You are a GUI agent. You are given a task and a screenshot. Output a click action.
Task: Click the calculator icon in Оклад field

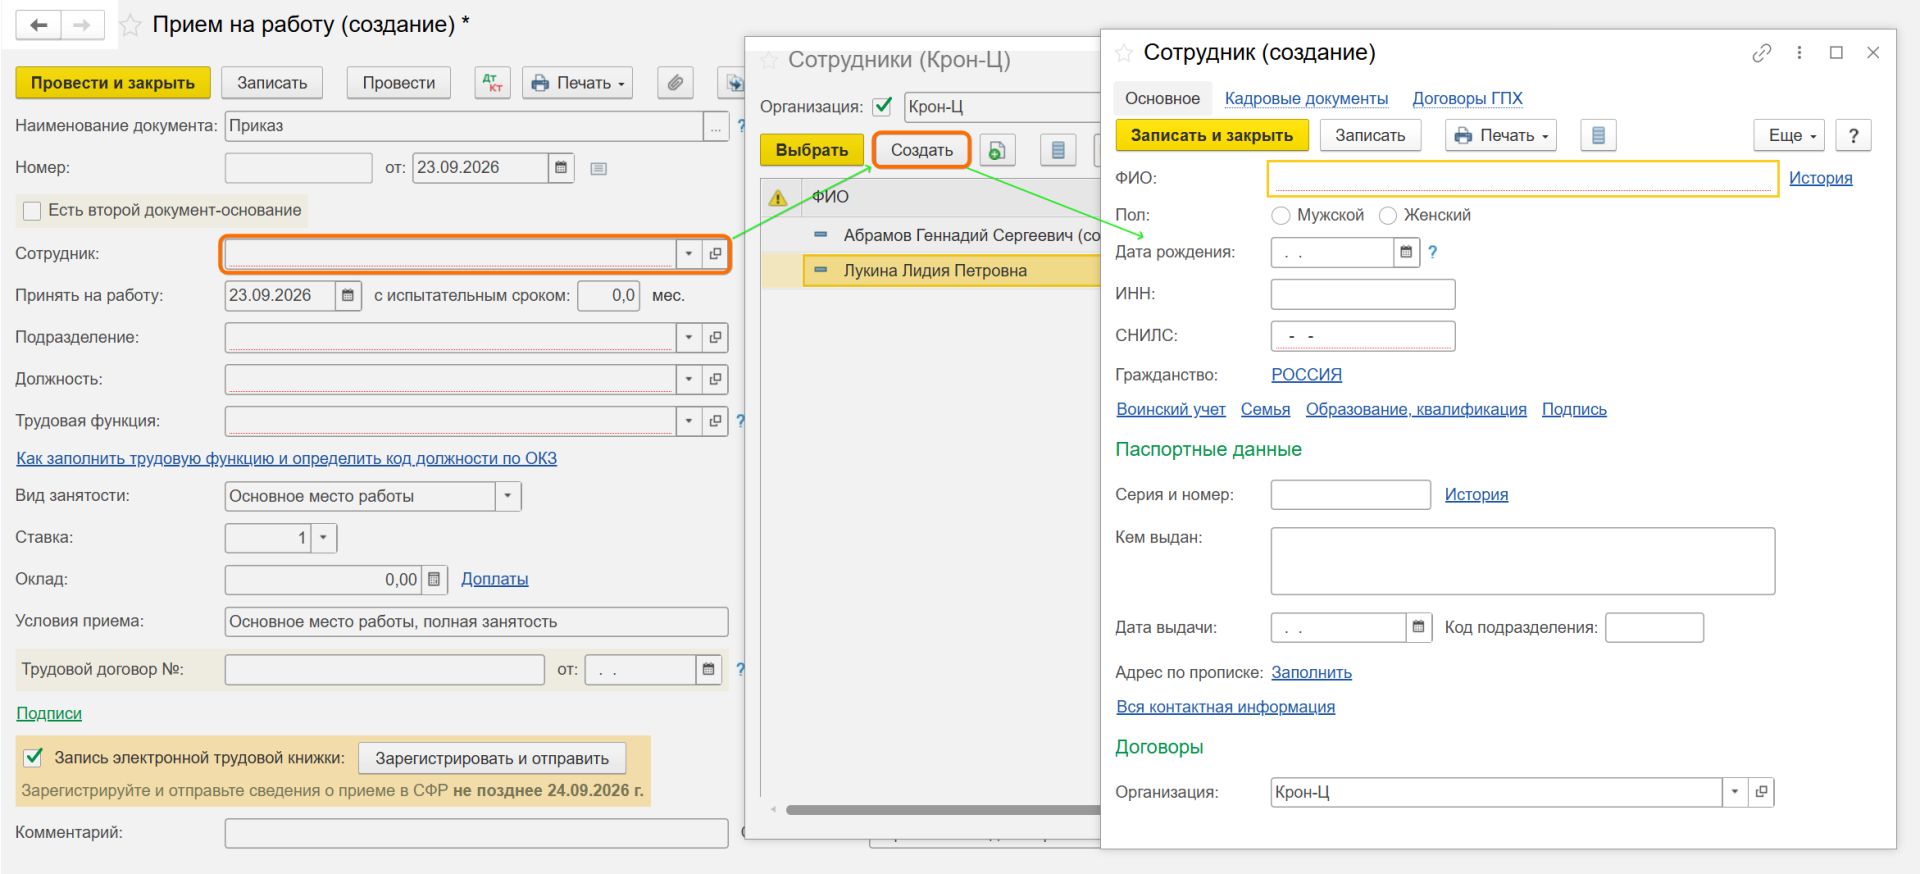[x=434, y=580]
